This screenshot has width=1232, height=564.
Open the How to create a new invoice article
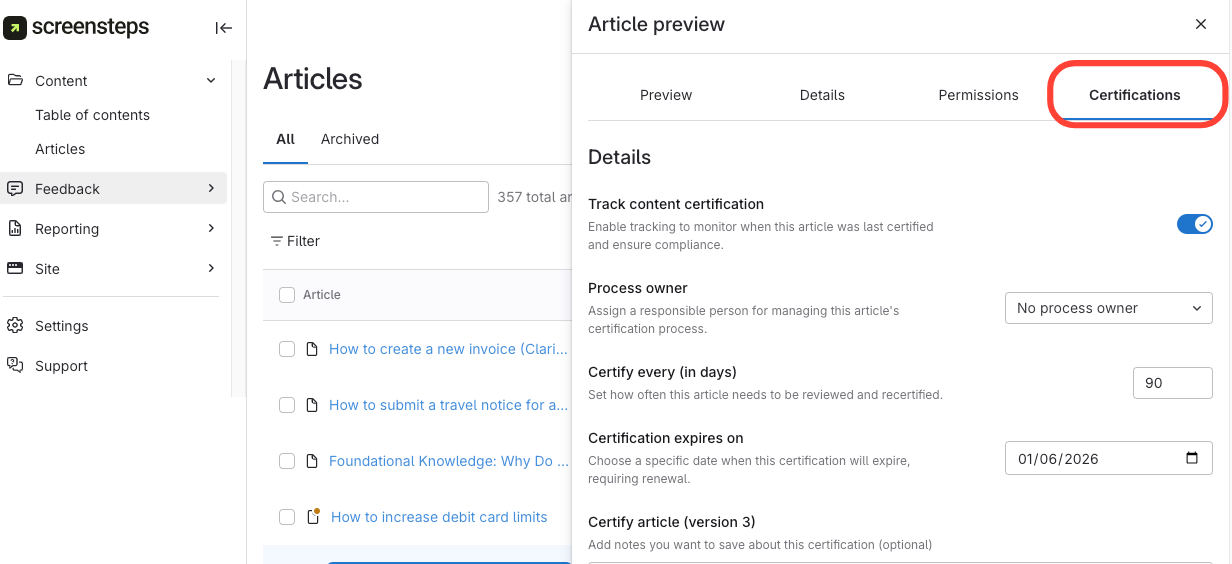click(447, 349)
